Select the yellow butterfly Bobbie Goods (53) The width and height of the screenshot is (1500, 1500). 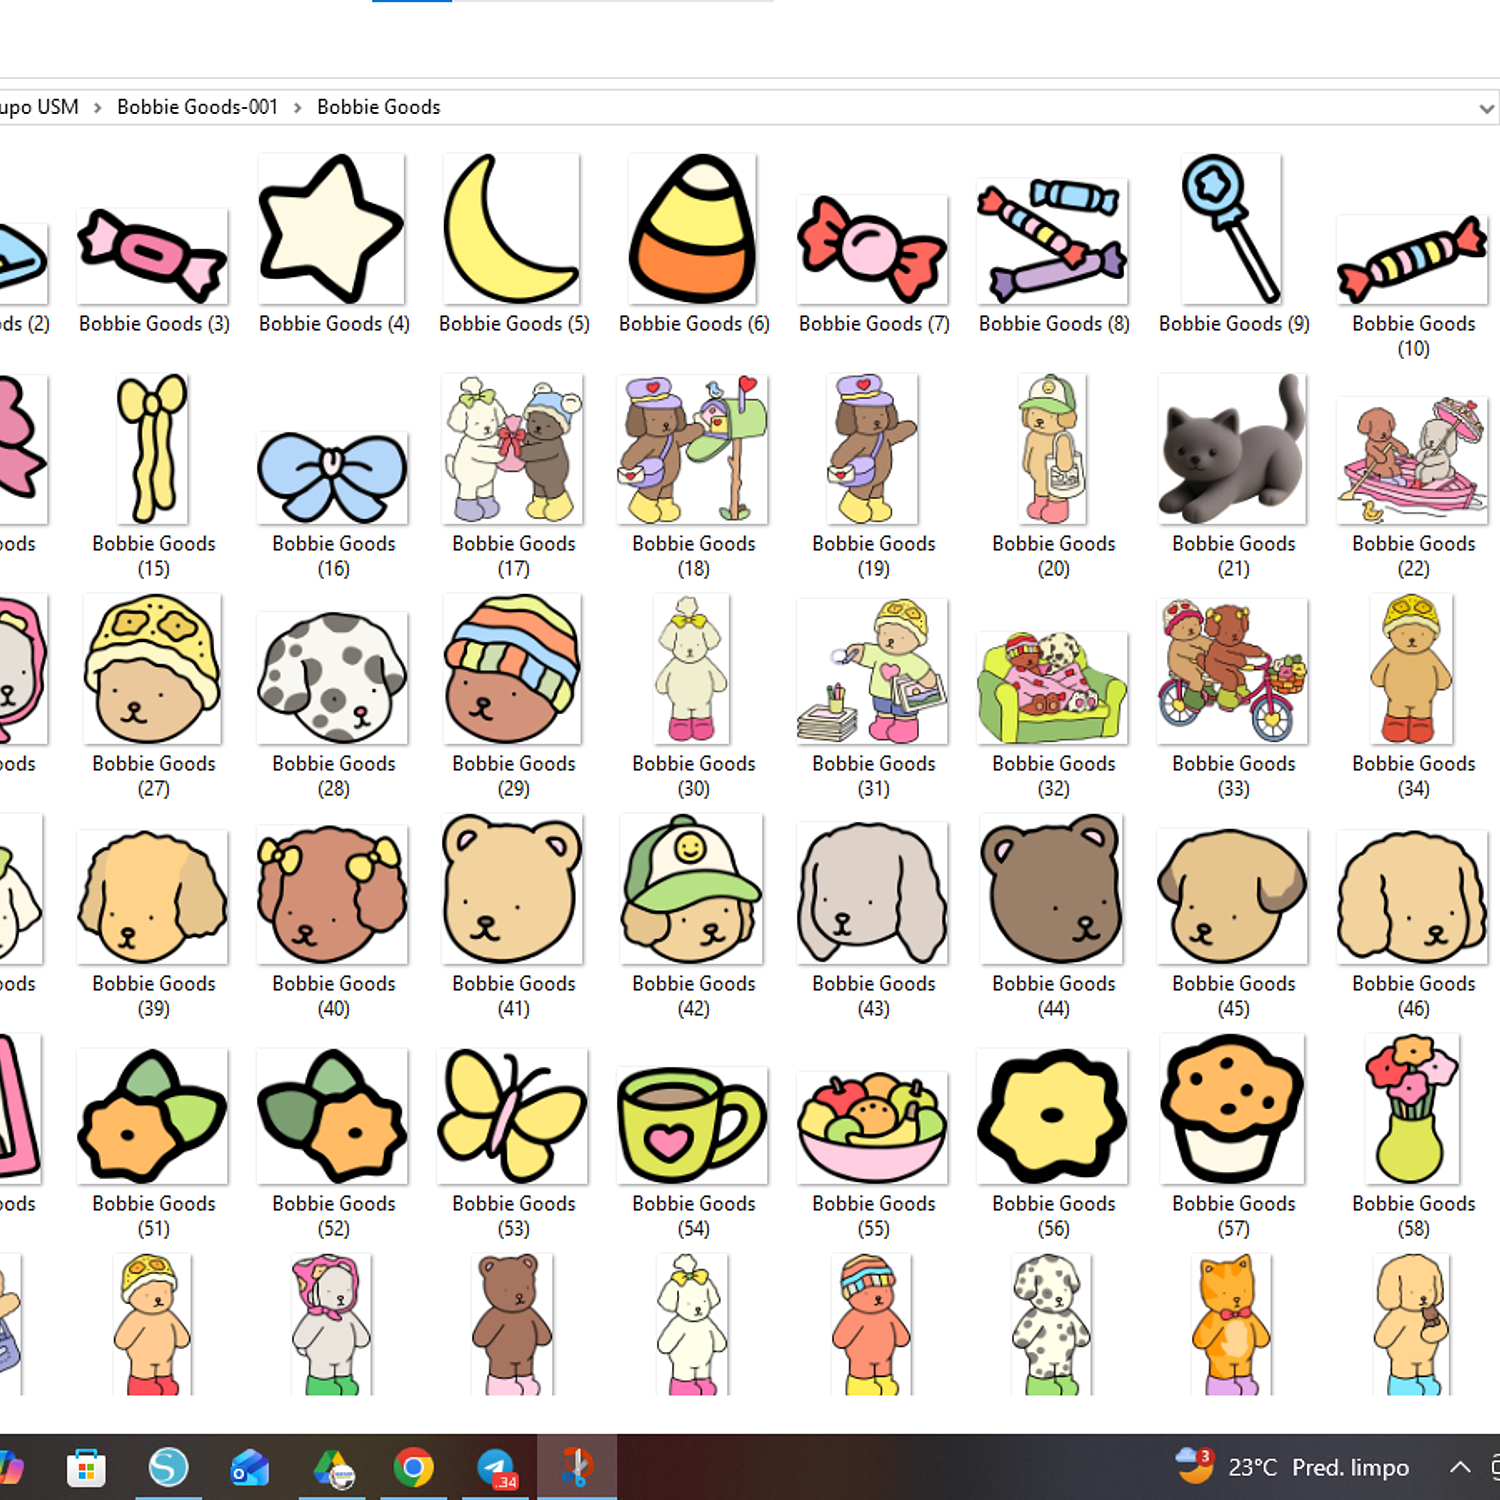(x=511, y=1113)
